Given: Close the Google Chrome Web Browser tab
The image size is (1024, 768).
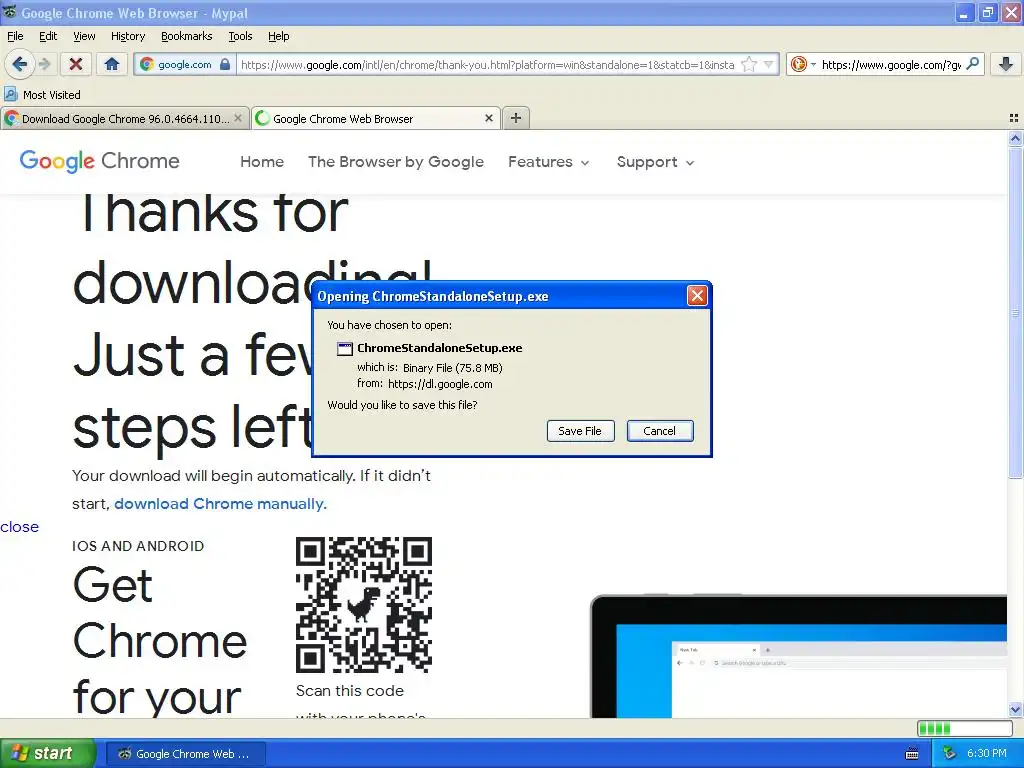Looking at the screenshot, I should coord(488,118).
